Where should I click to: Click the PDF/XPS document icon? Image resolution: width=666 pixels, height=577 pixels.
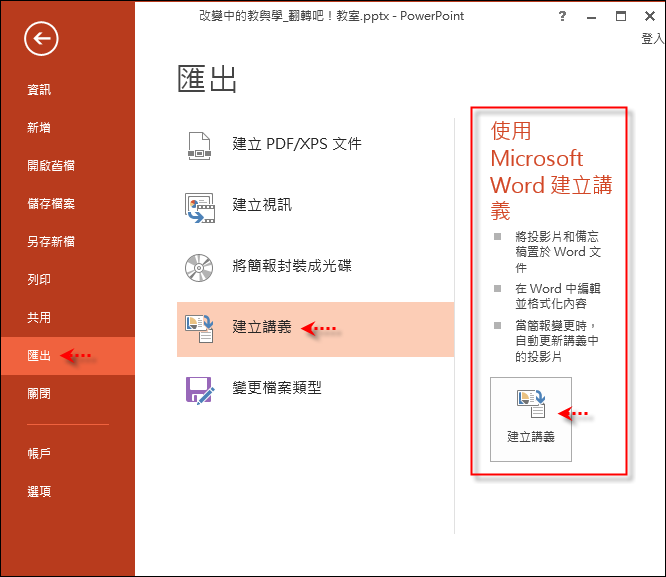(x=199, y=146)
